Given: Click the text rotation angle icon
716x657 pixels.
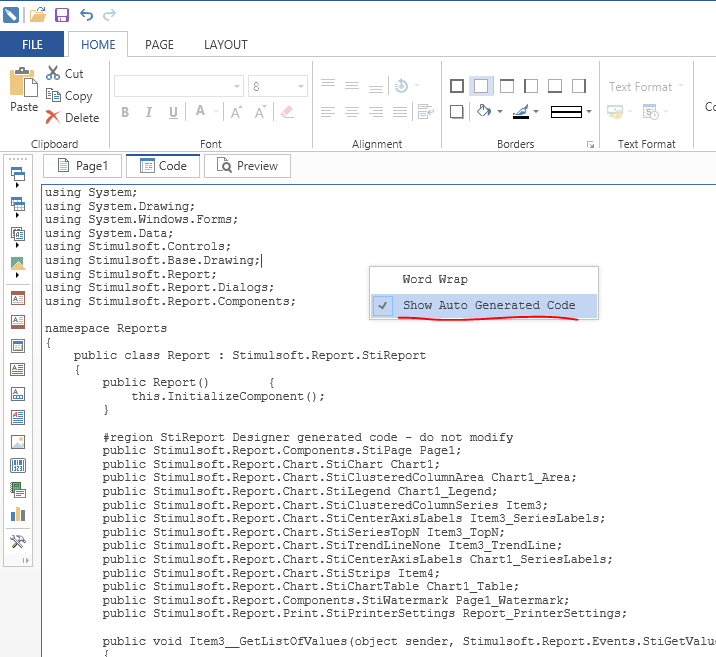Looking at the screenshot, I should [401, 85].
